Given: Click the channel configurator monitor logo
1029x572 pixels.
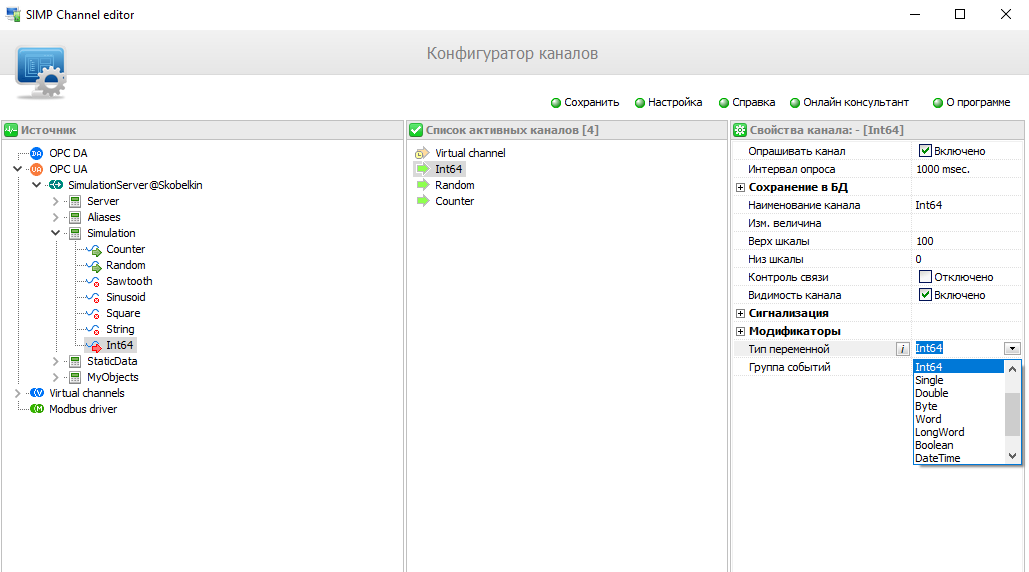Looking at the screenshot, I should coord(41,72).
